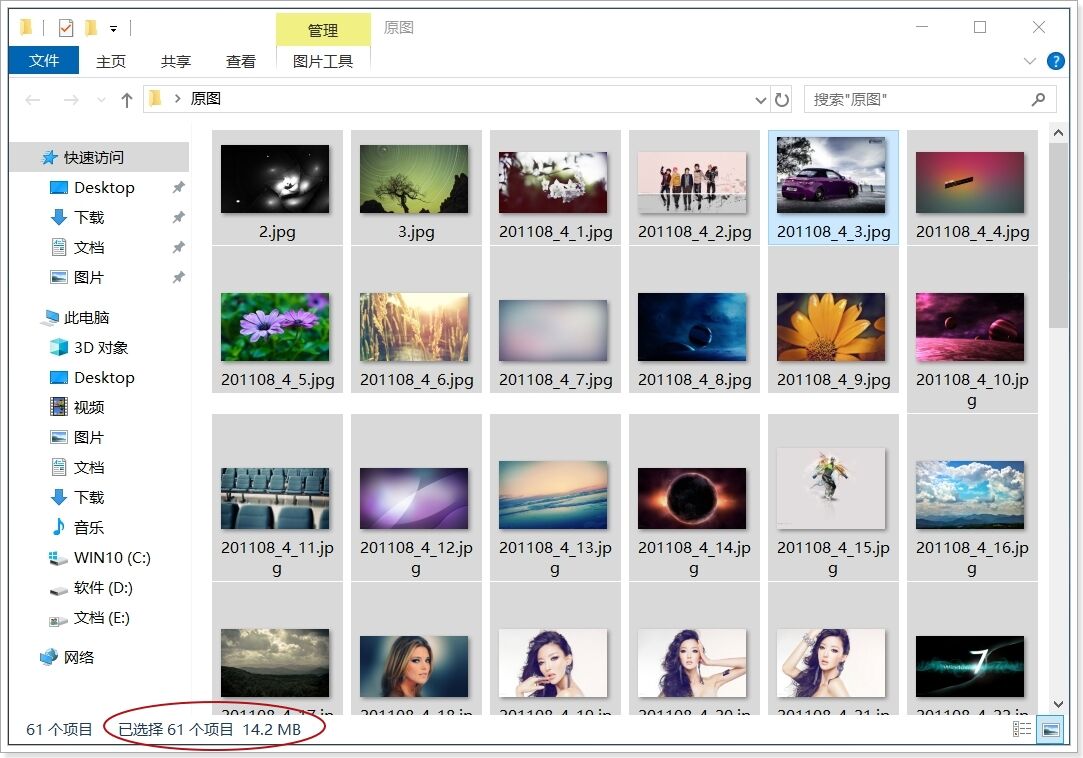Open the 文件 menu
1083x758 pixels.
click(x=43, y=61)
